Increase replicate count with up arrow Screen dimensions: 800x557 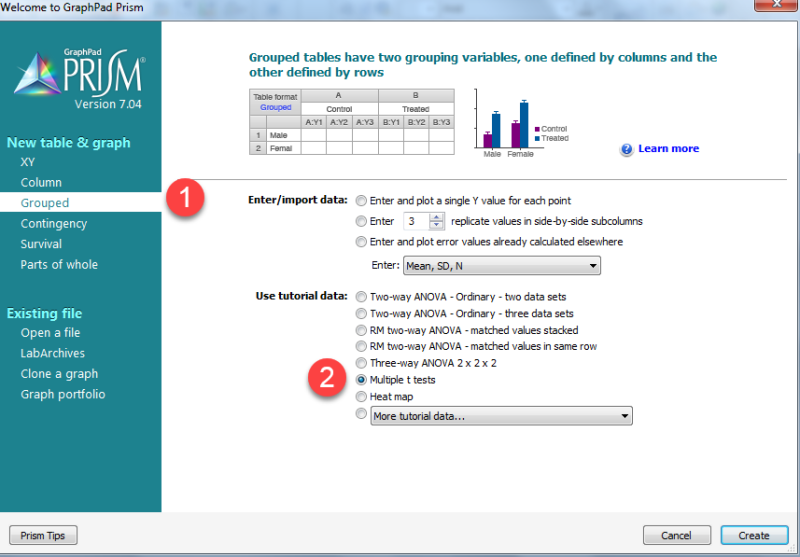(x=436, y=217)
